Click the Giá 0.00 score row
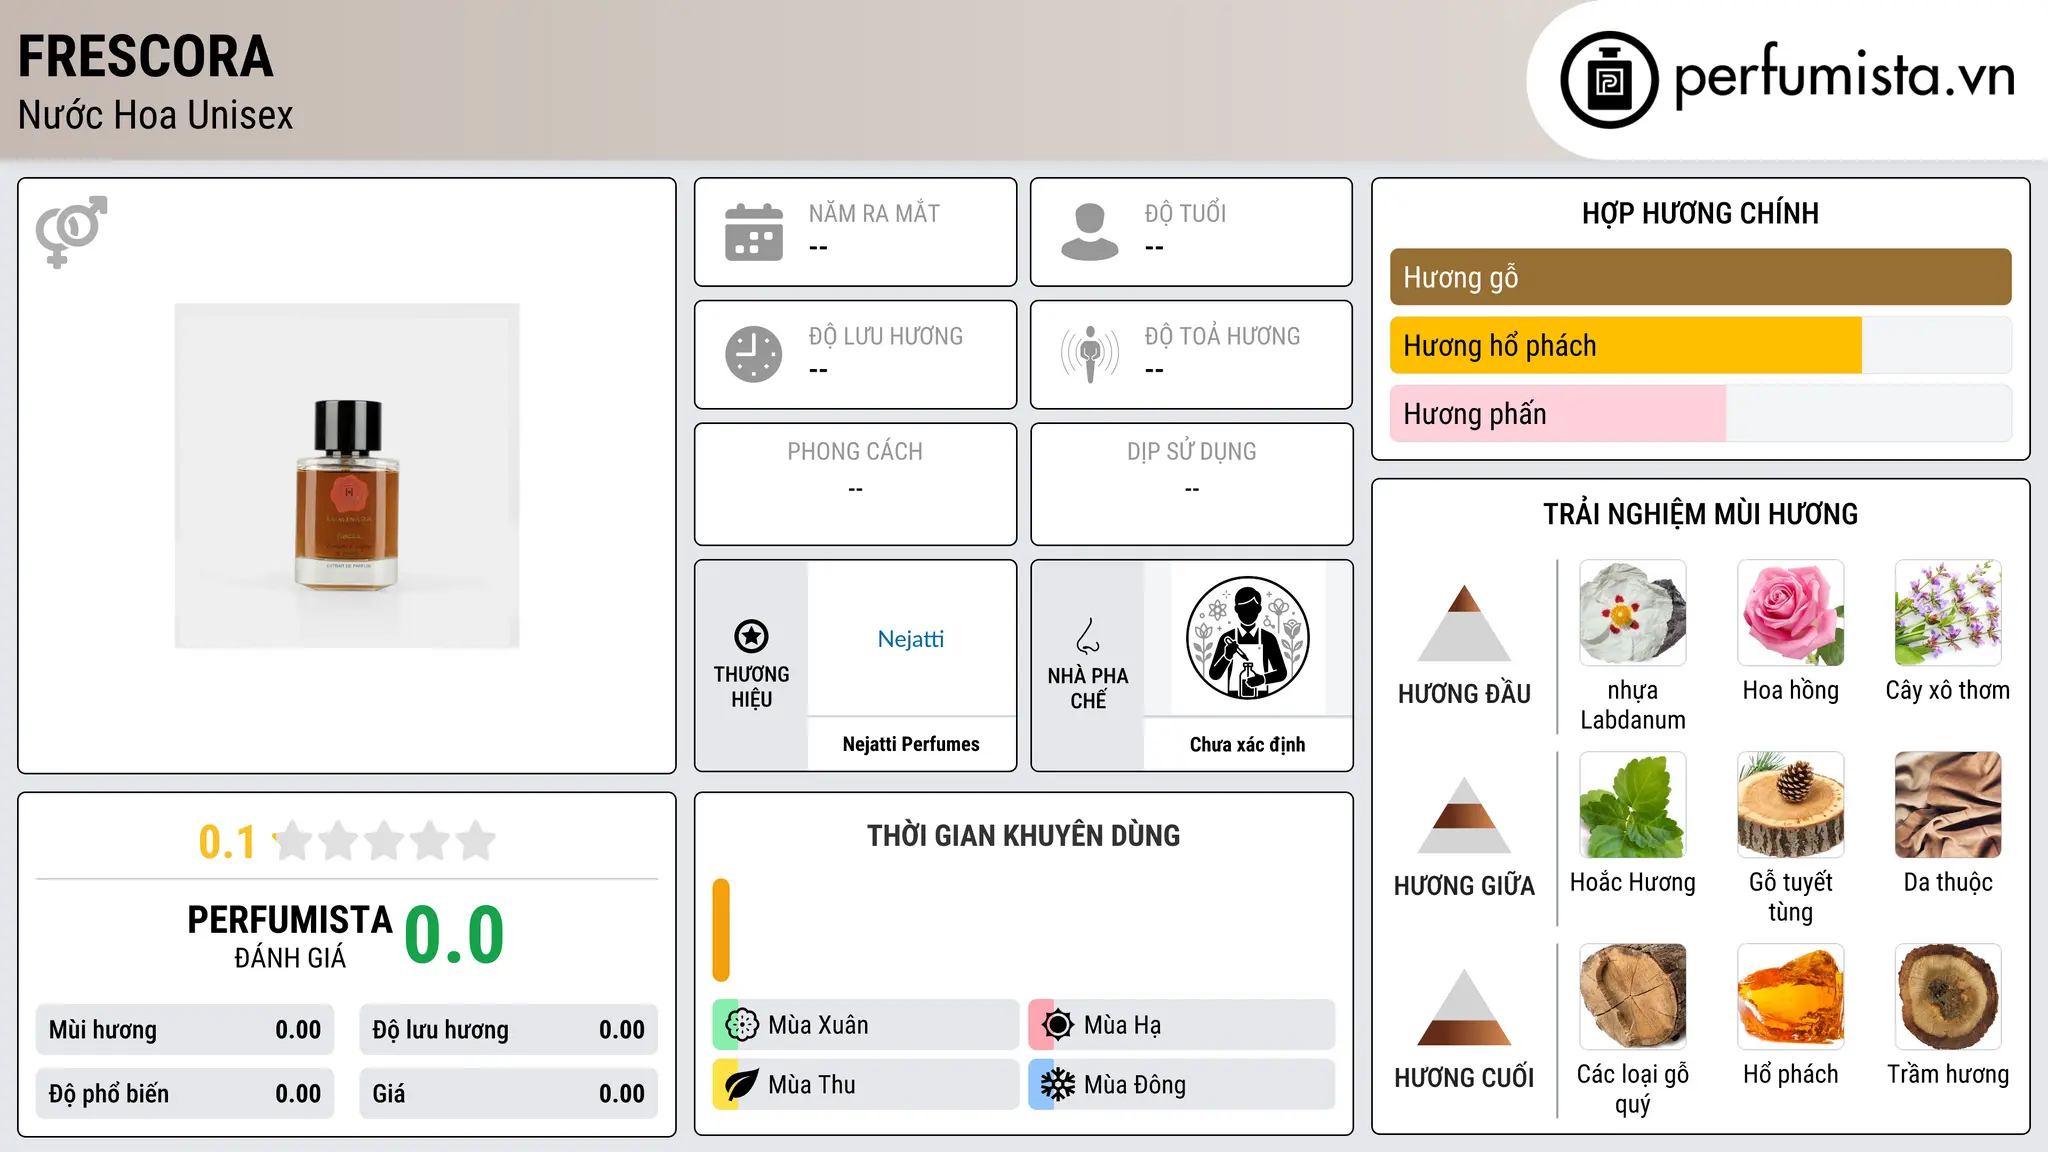This screenshot has height=1152, width=2048. click(x=508, y=1094)
